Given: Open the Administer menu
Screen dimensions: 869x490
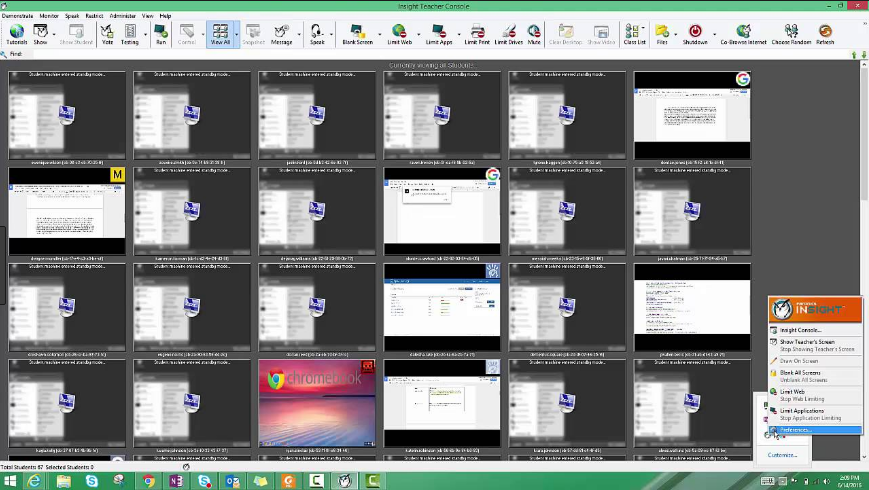Looking at the screenshot, I should [122, 16].
